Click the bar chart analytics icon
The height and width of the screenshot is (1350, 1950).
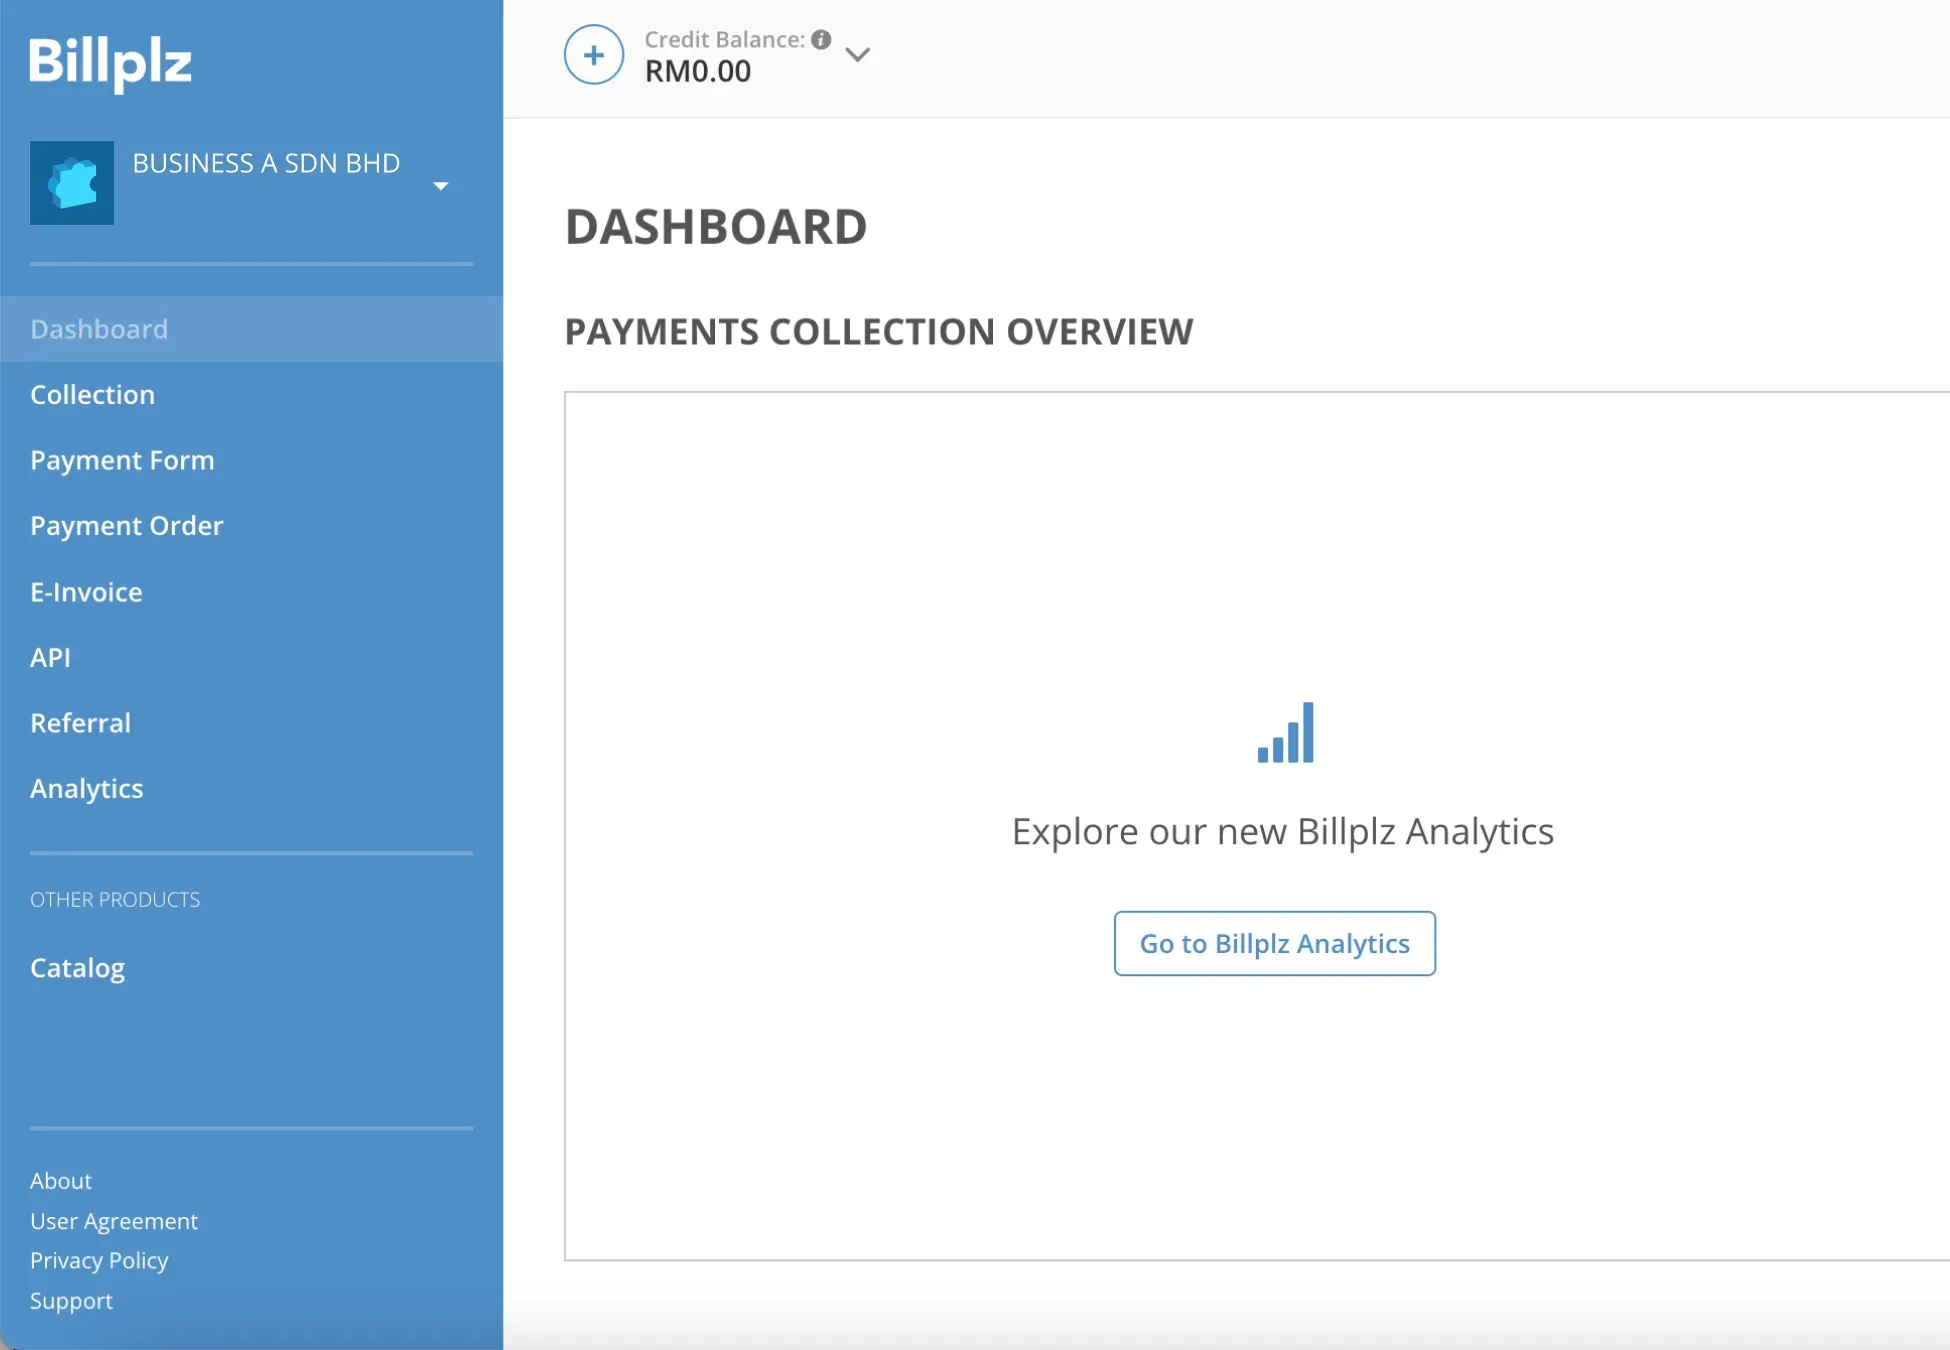(1286, 733)
